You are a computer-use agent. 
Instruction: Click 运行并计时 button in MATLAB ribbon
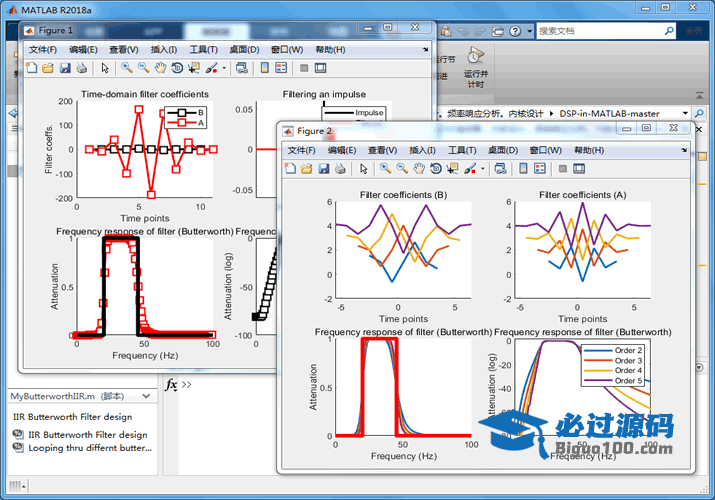point(476,67)
